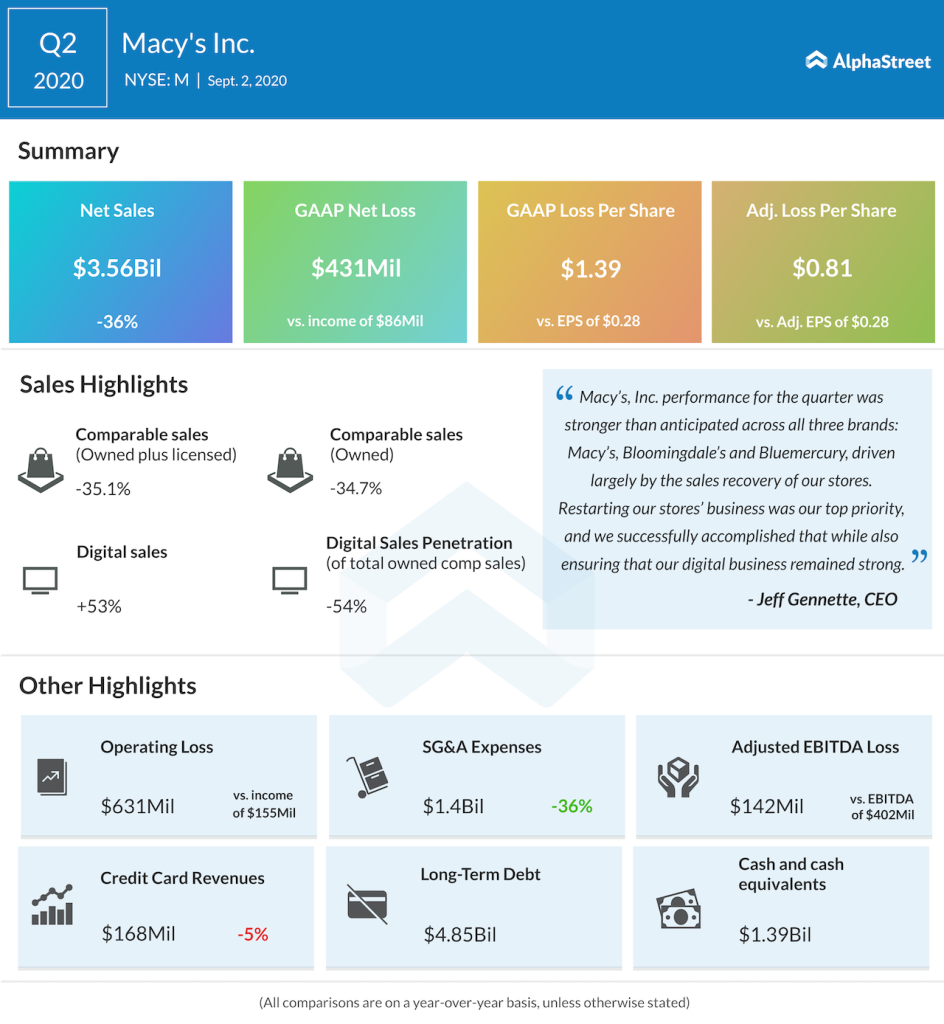
Task: Select the shopping bag icon beside Comparable sales (Owned plus licensed)
Action: [40, 468]
